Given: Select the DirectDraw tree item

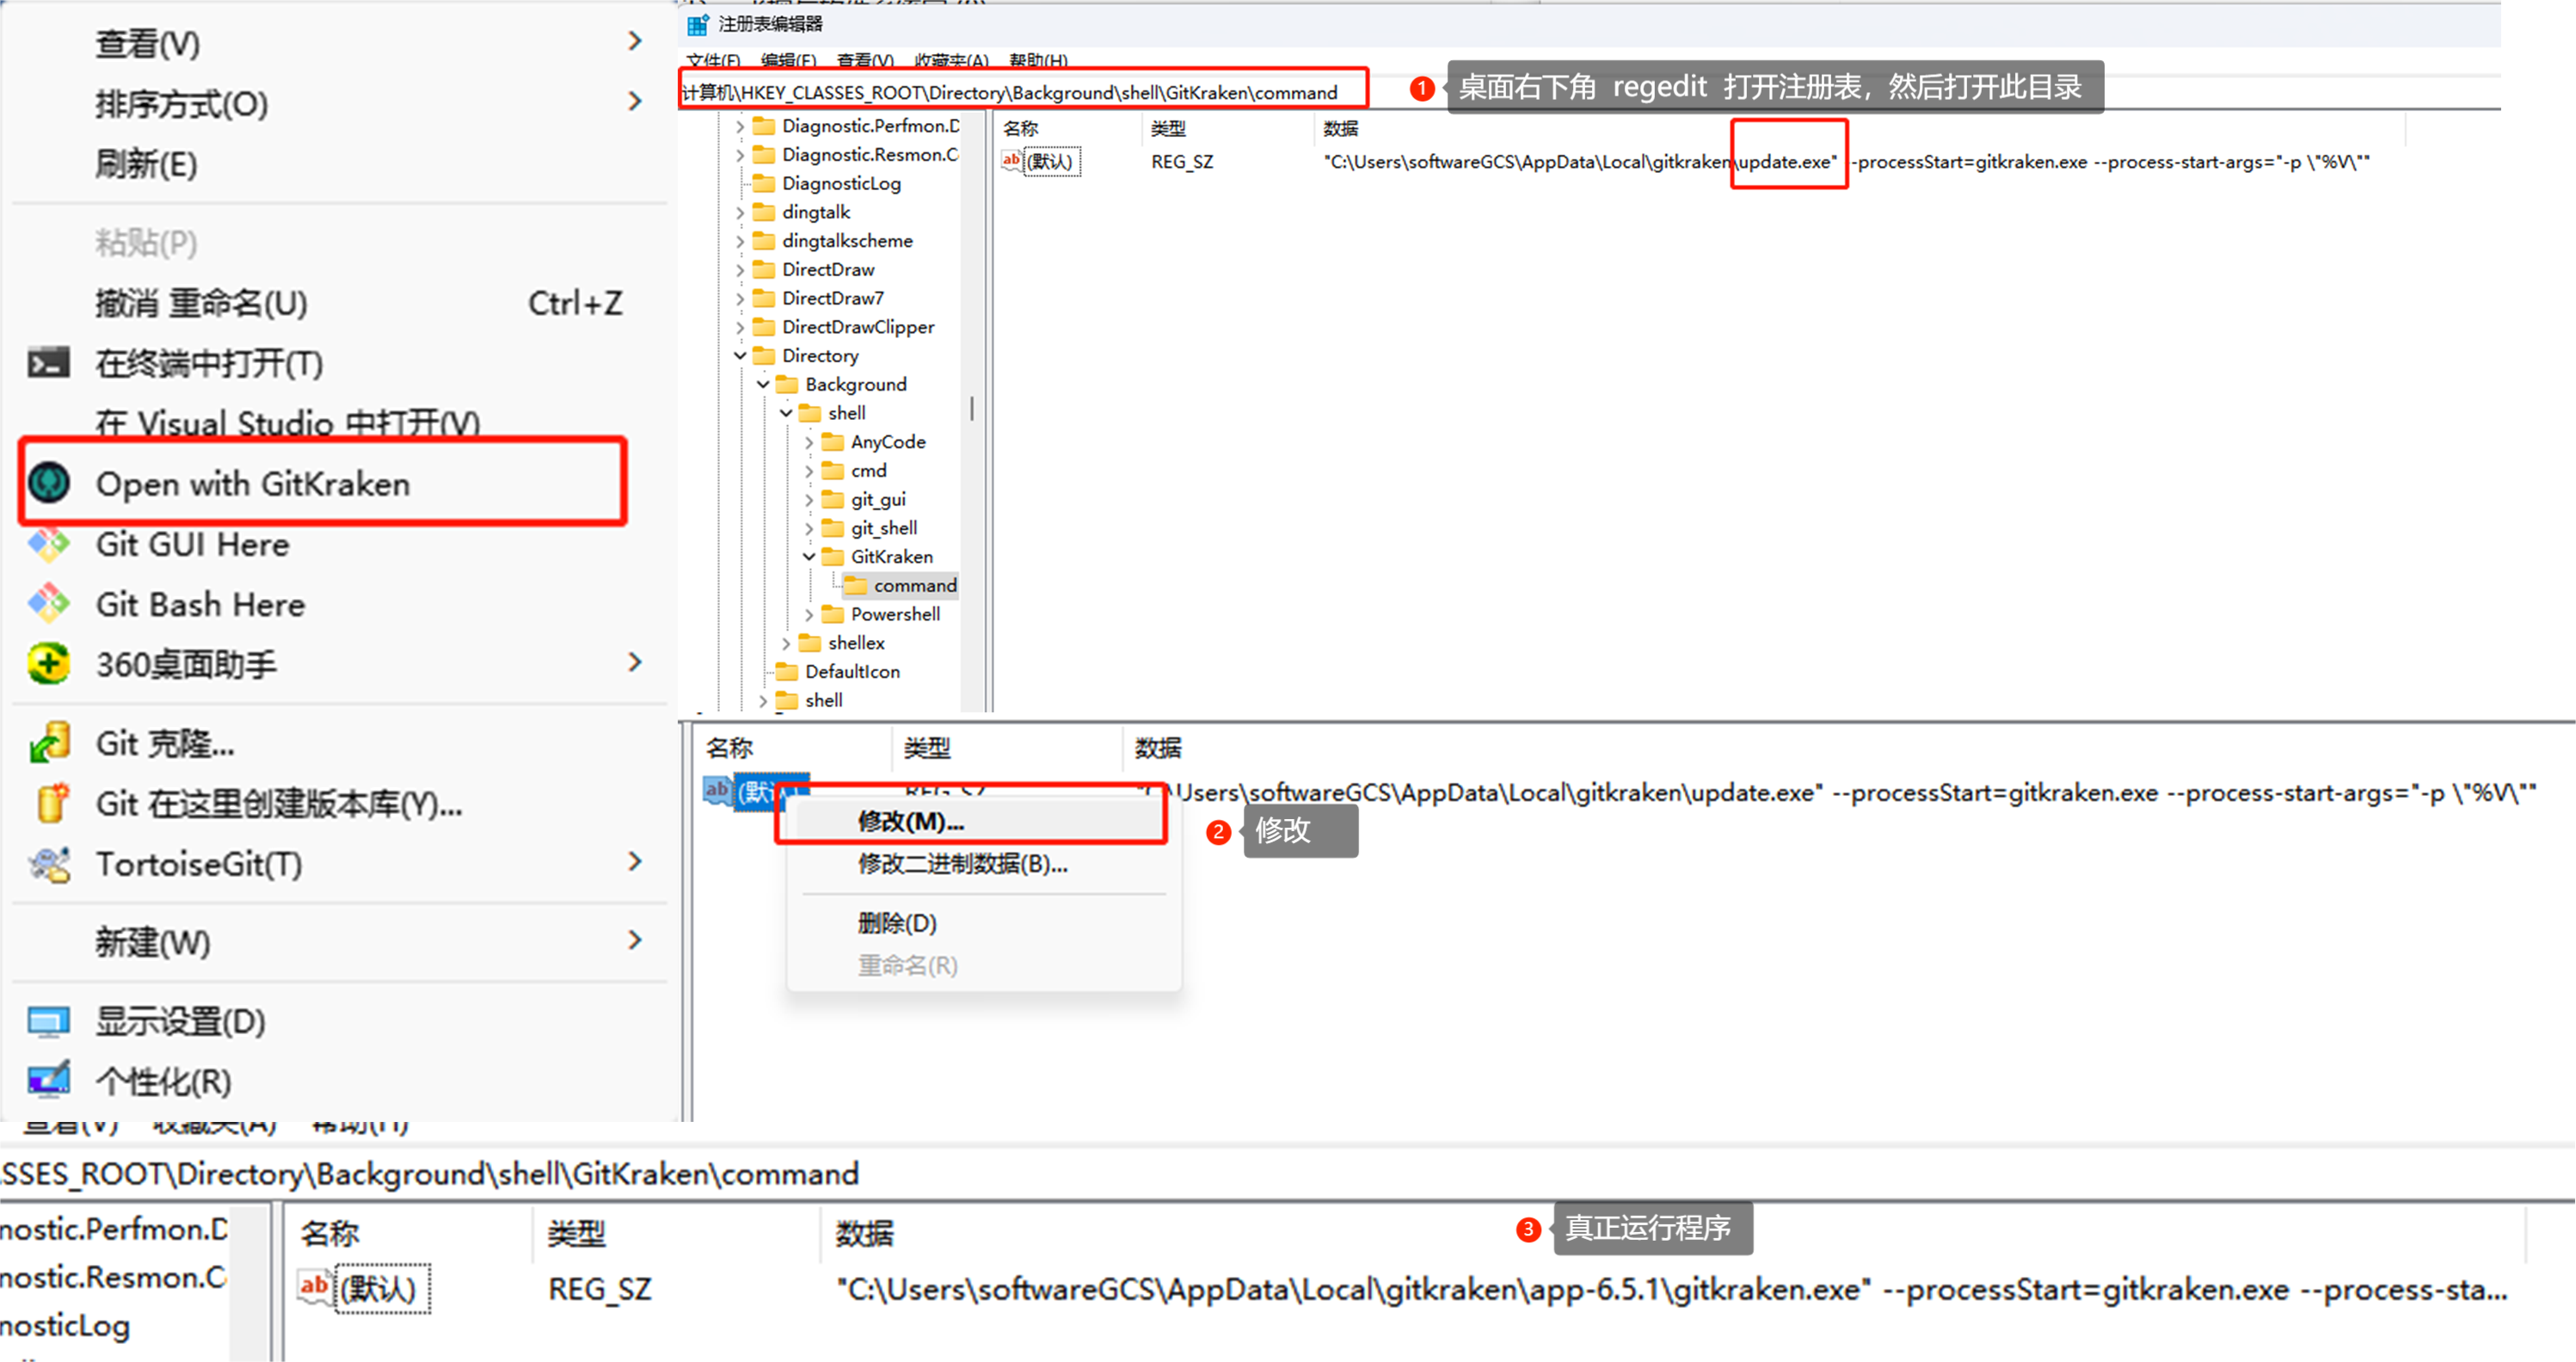Looking at the screenshot, I should click(x=828, y=269).
